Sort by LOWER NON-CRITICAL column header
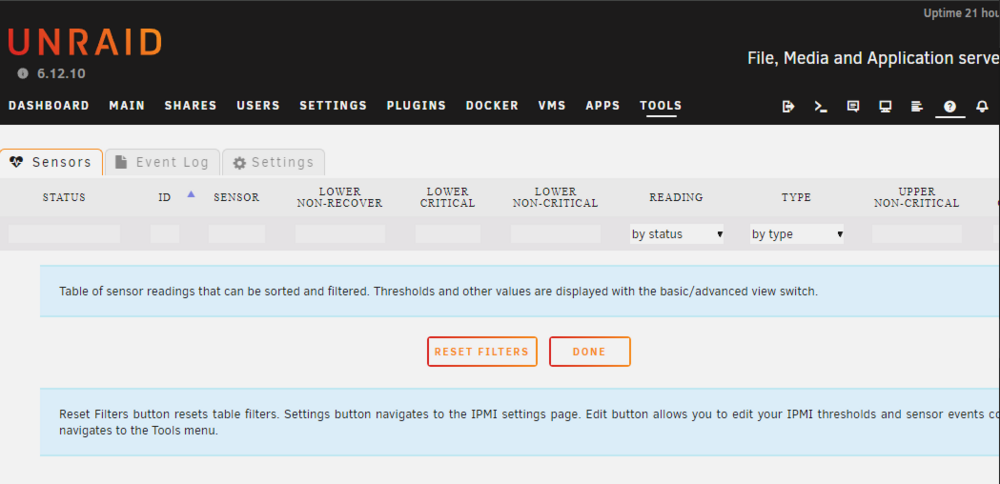The height and width of the screenshot is (484, 1000). (555, 198)
